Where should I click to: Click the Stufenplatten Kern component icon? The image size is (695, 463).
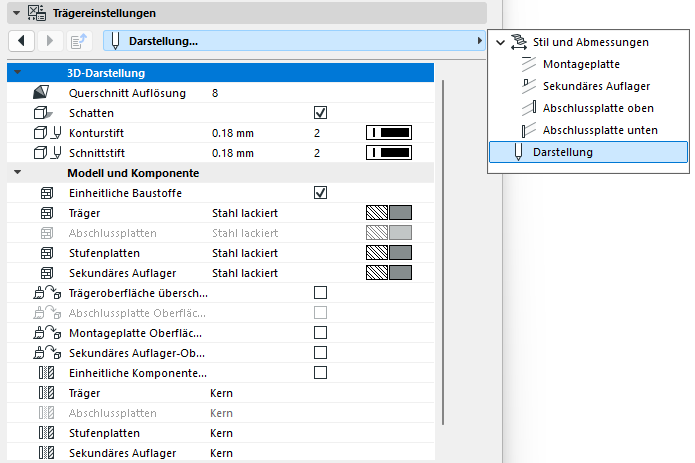[x=47, y=433]
